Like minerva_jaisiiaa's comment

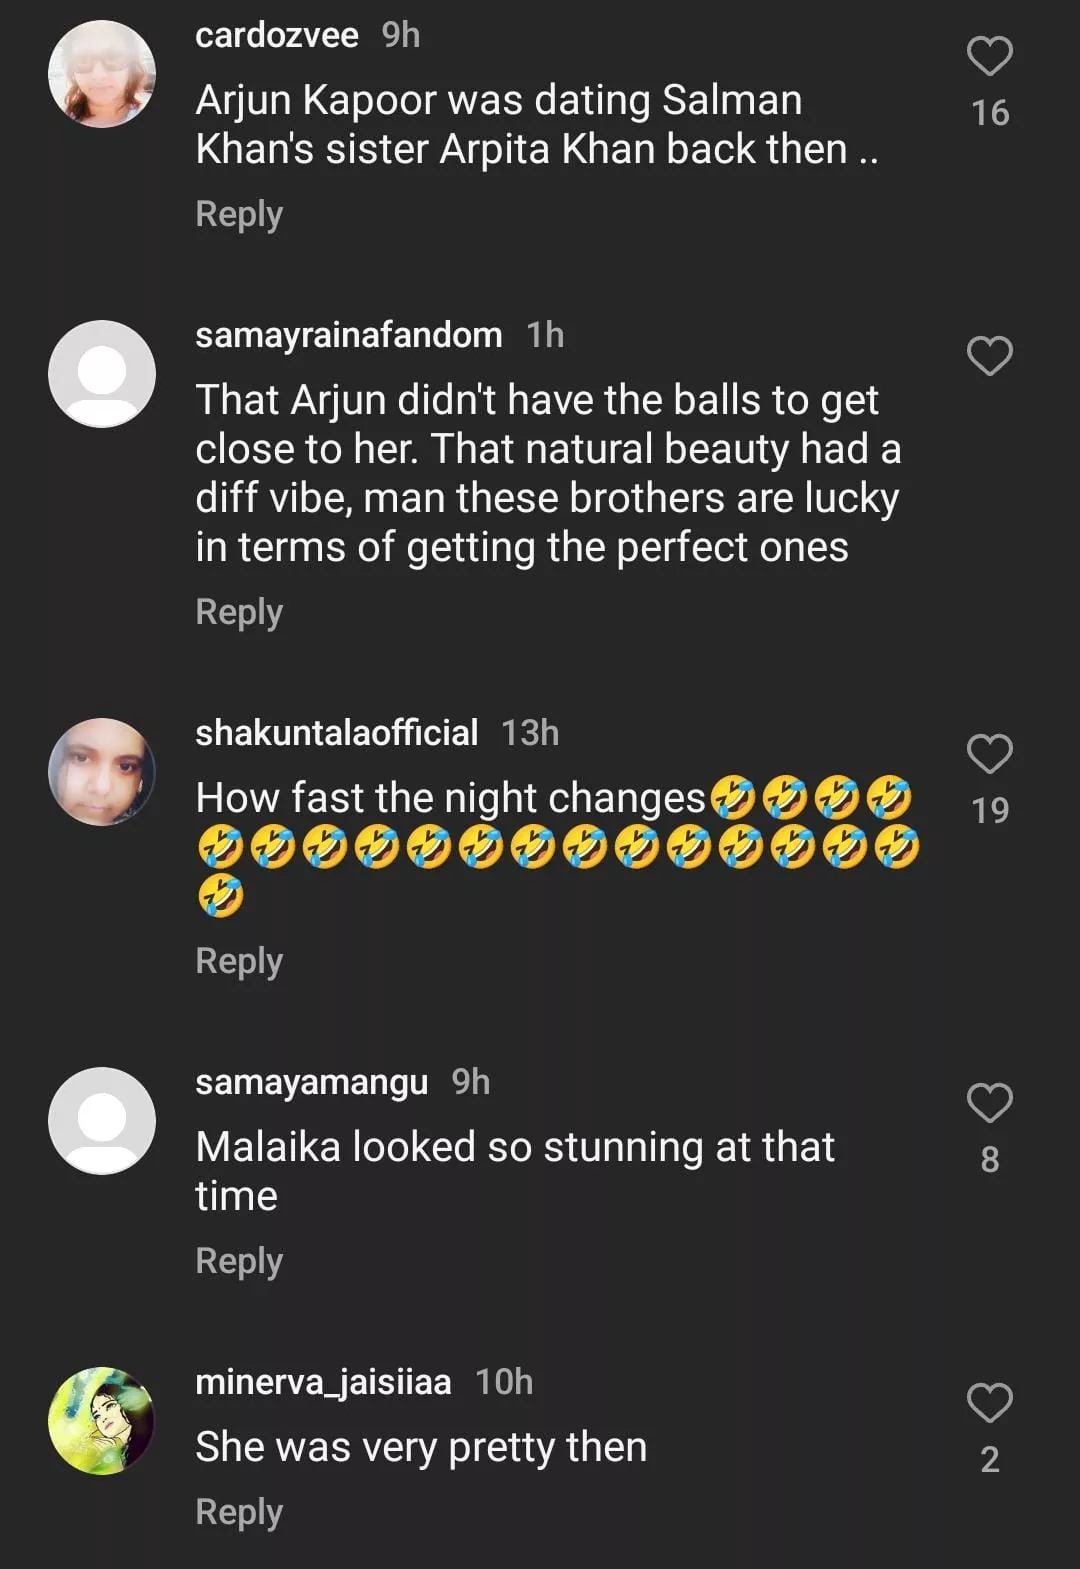click(989, 1403)
